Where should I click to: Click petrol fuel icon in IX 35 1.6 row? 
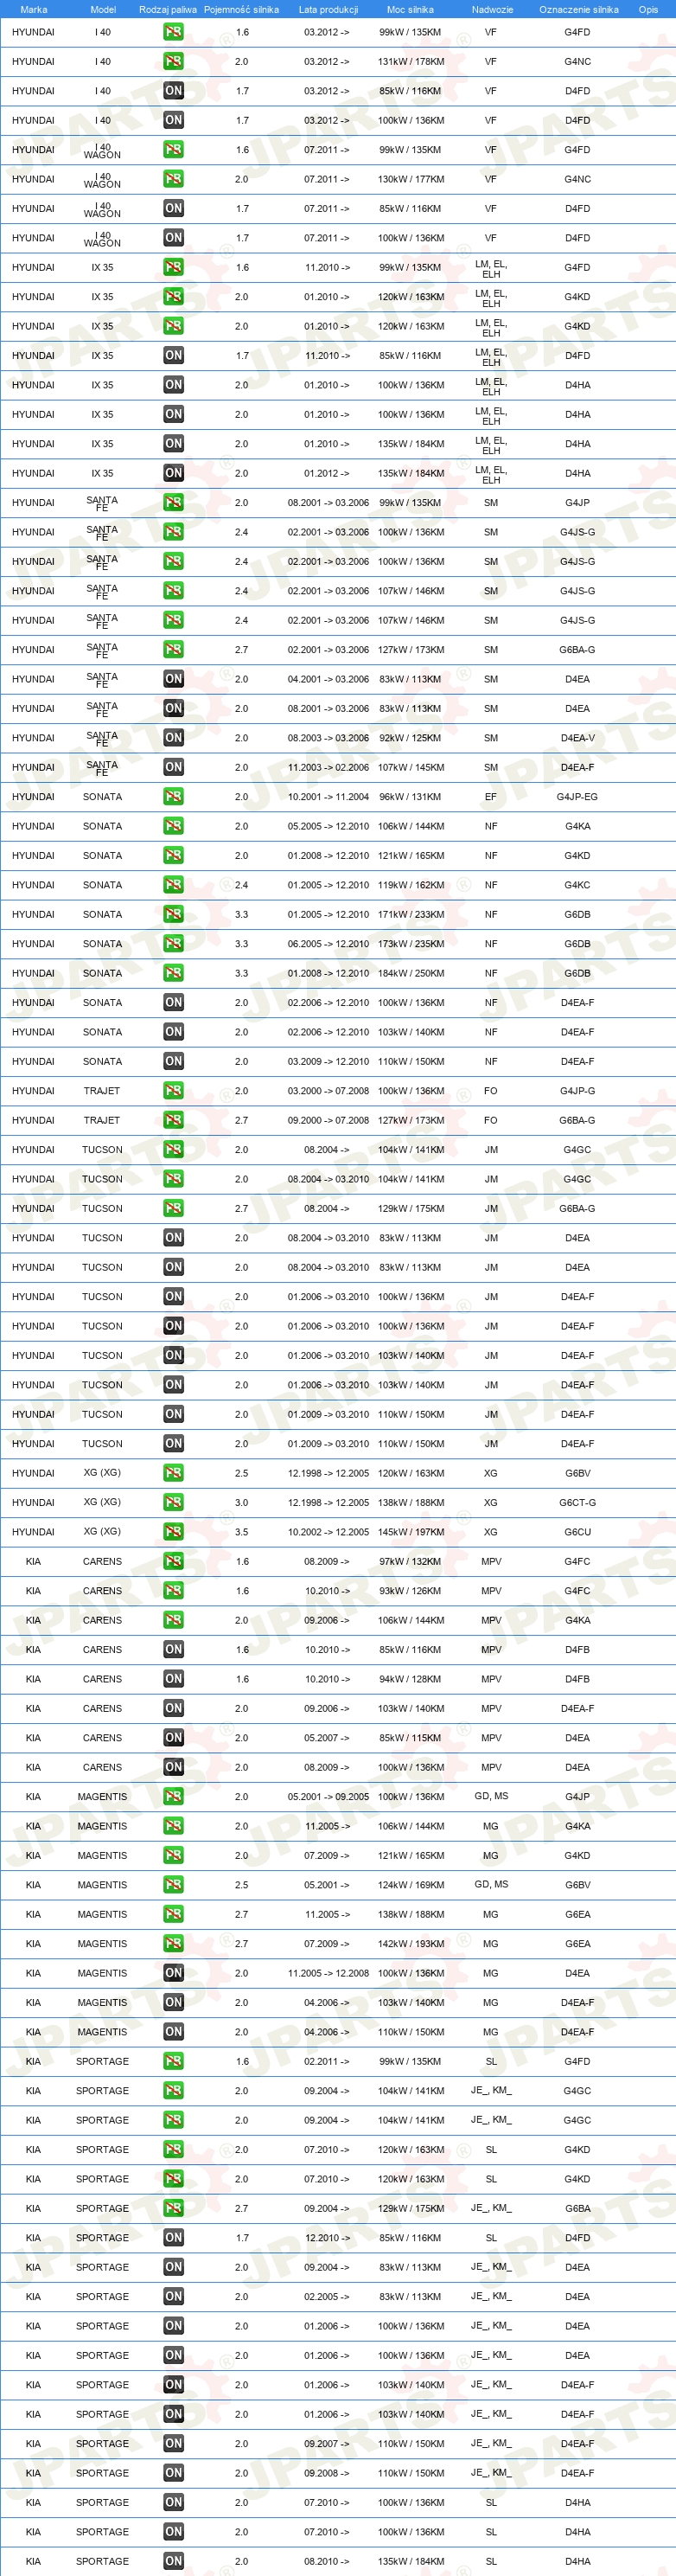tap(173, 267)
